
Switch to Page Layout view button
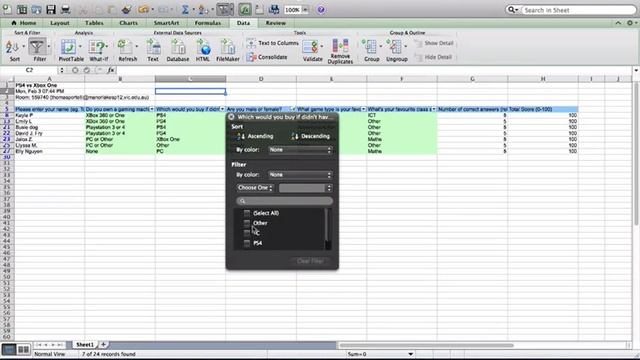(x=24, y=349)
